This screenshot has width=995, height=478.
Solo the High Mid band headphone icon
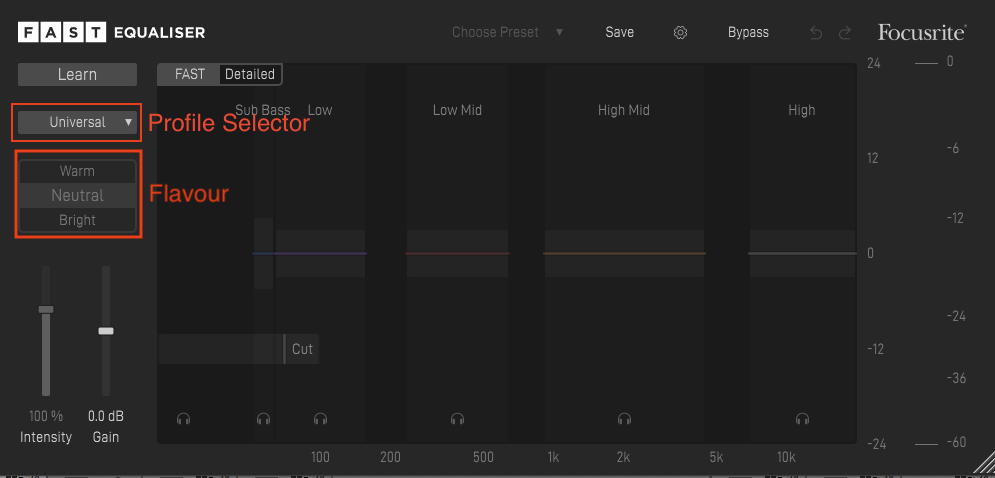click(x=624, y=418)
